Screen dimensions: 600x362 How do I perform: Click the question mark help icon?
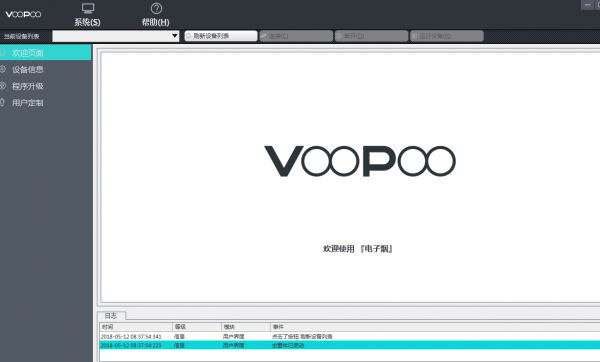coord(156,8)
